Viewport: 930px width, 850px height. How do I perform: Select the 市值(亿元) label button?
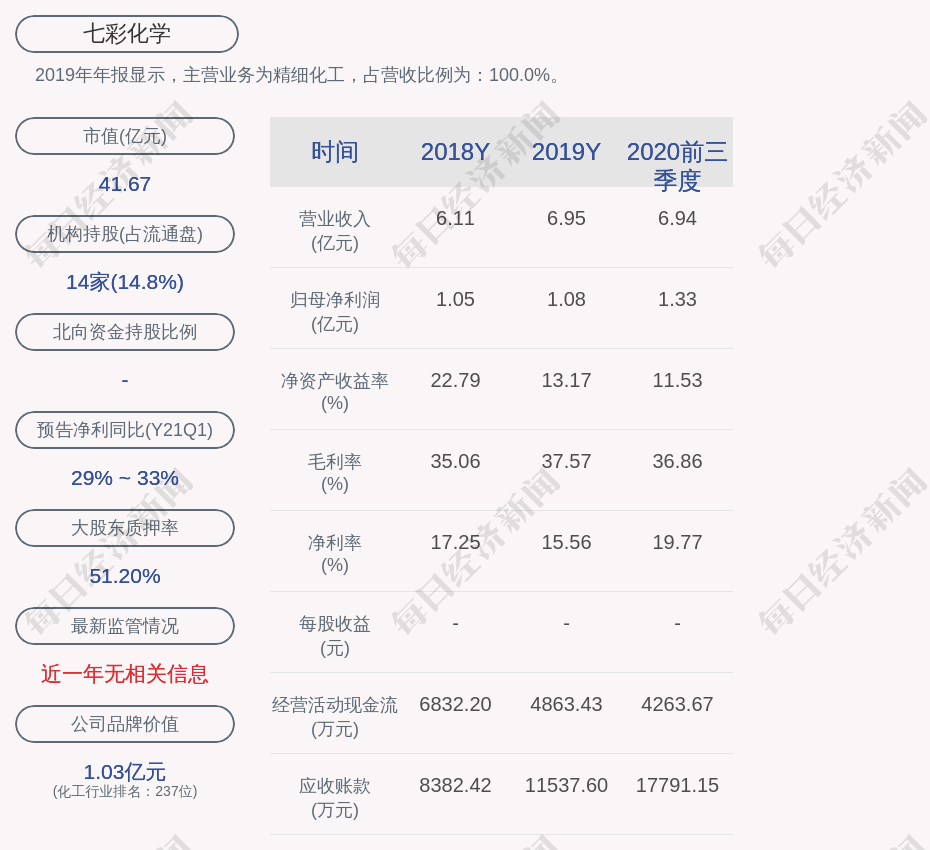click(x=125, y=136)
